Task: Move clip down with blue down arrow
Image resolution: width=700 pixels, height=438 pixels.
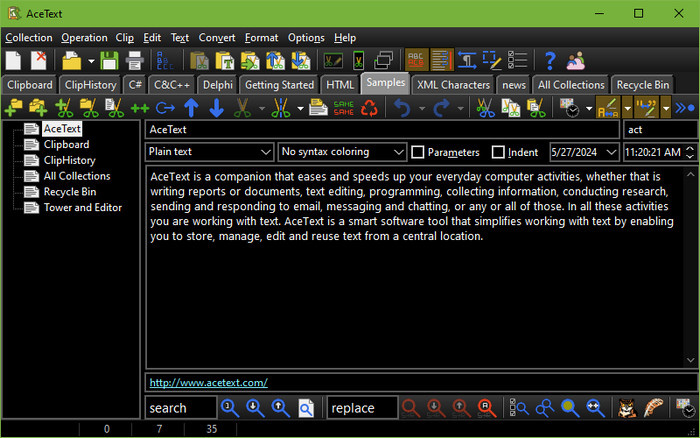Action: click(x=217, y=108)
